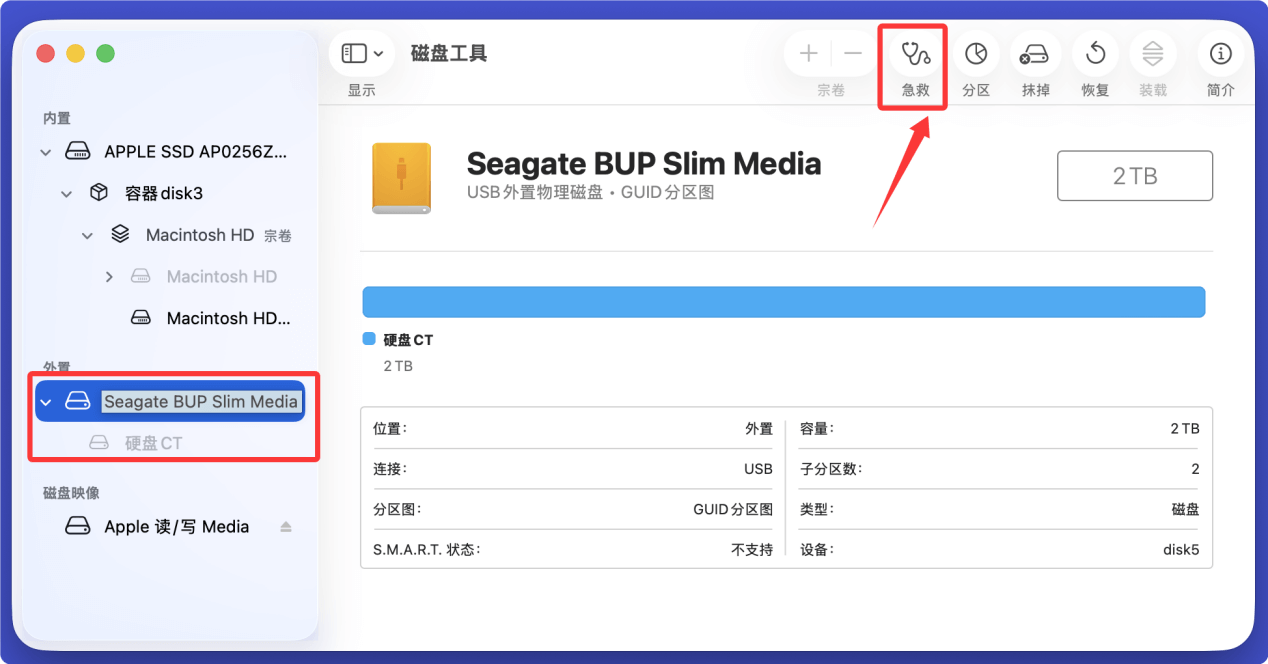Select 硬盘 CT in the sidebar
The width and height of the screenshot is (1268, 664).
click(155, 442)
